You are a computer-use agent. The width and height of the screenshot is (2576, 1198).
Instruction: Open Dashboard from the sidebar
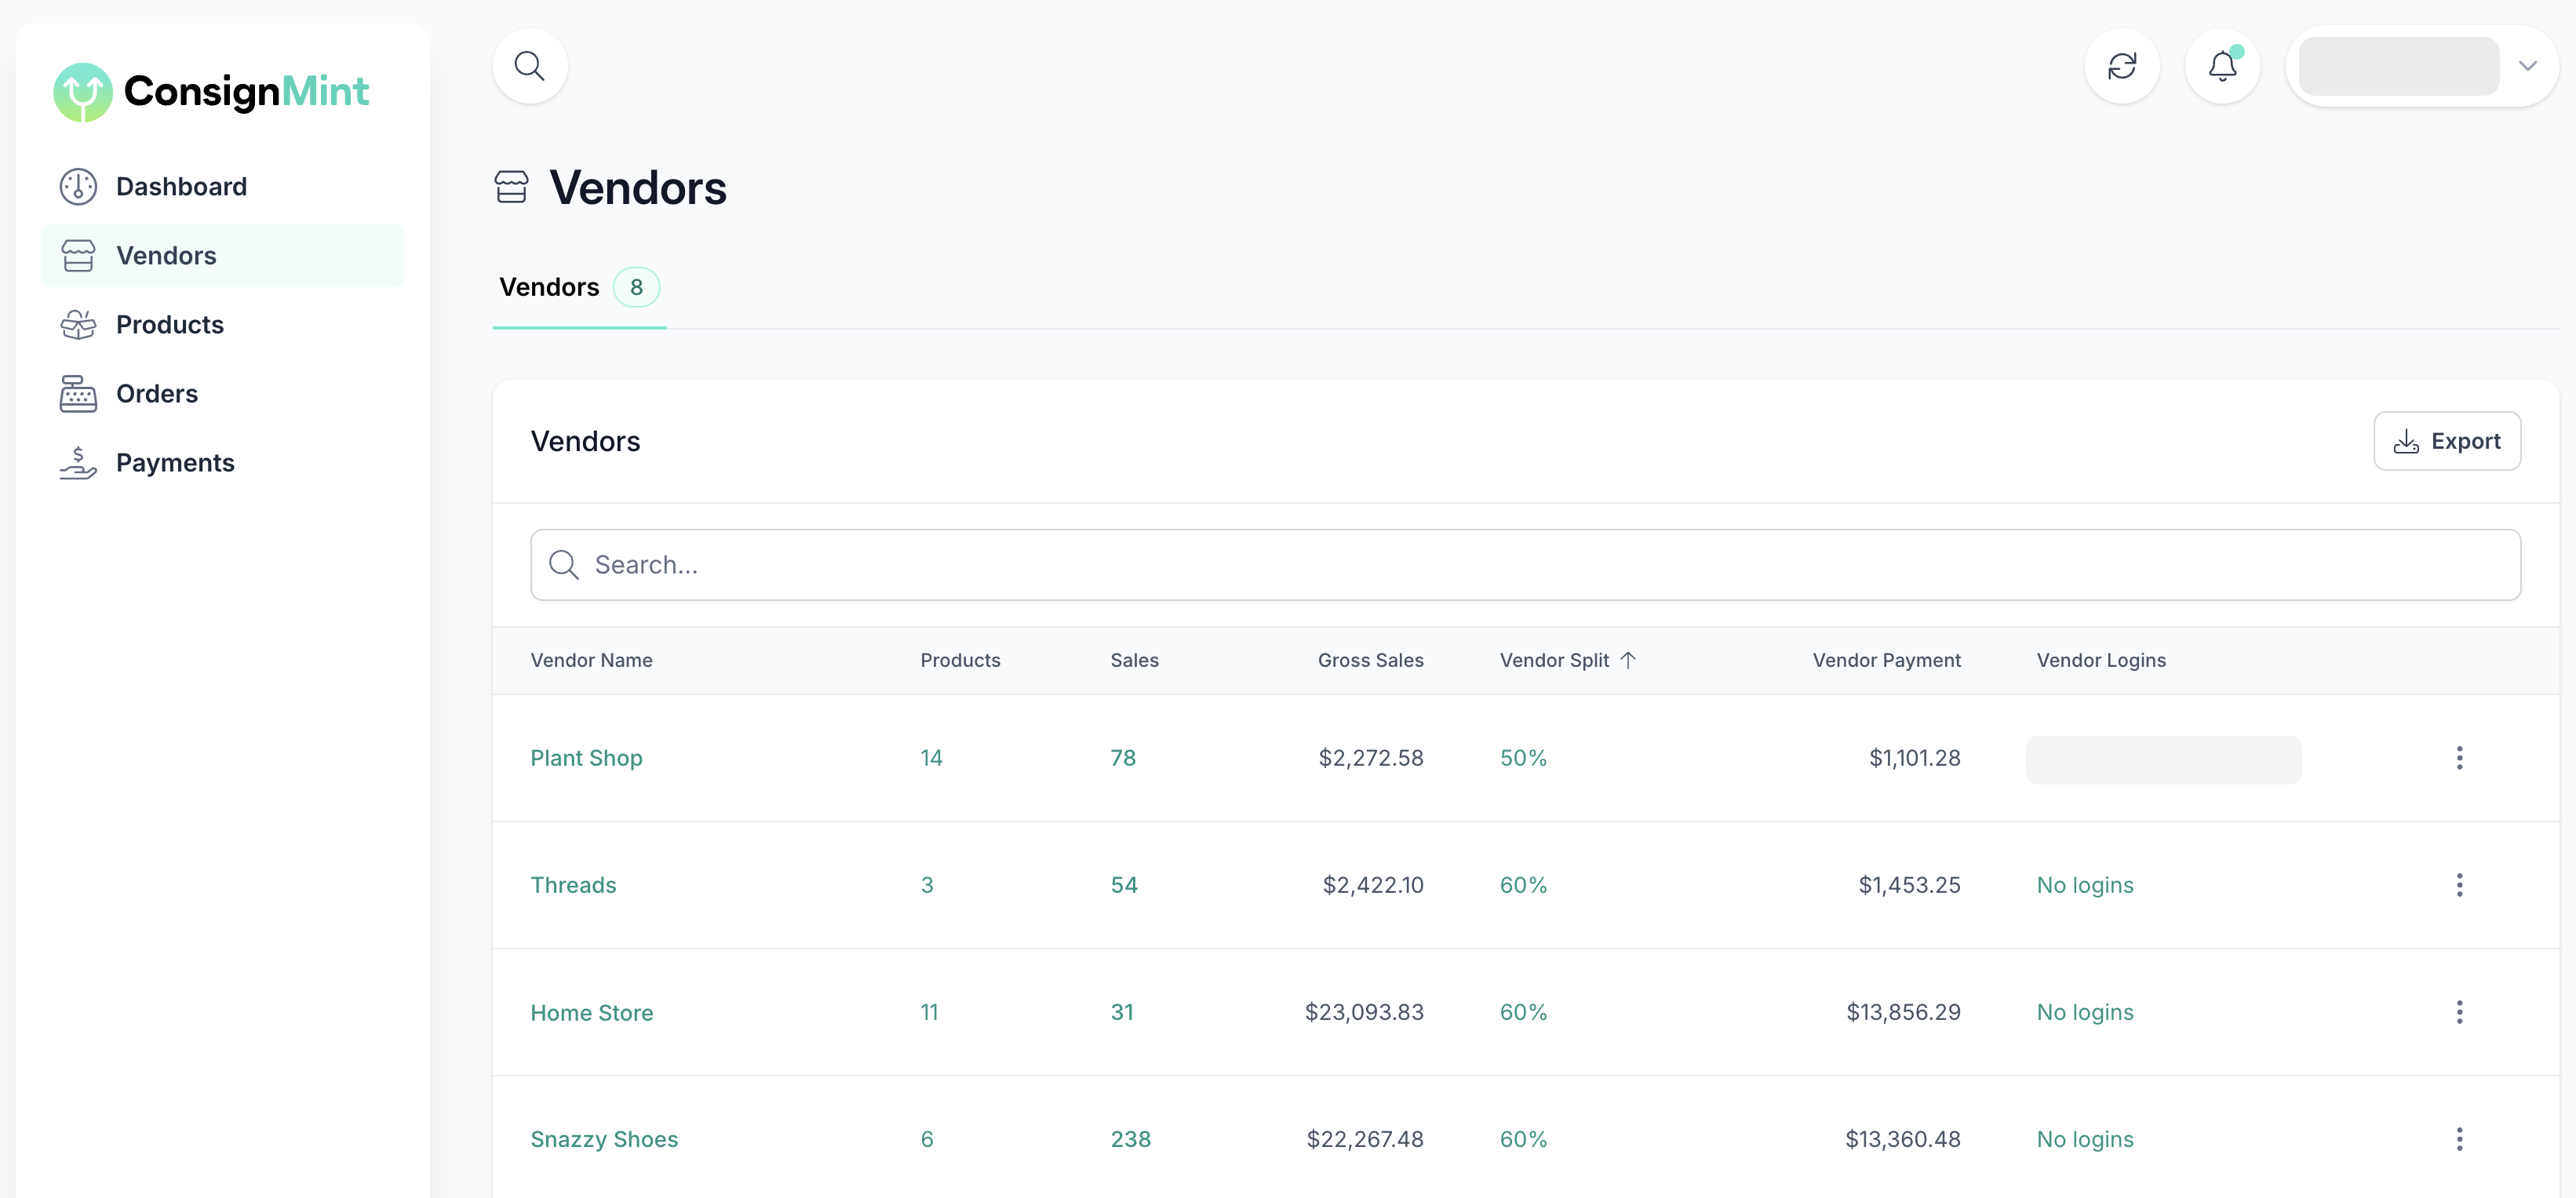coord(181,187)
